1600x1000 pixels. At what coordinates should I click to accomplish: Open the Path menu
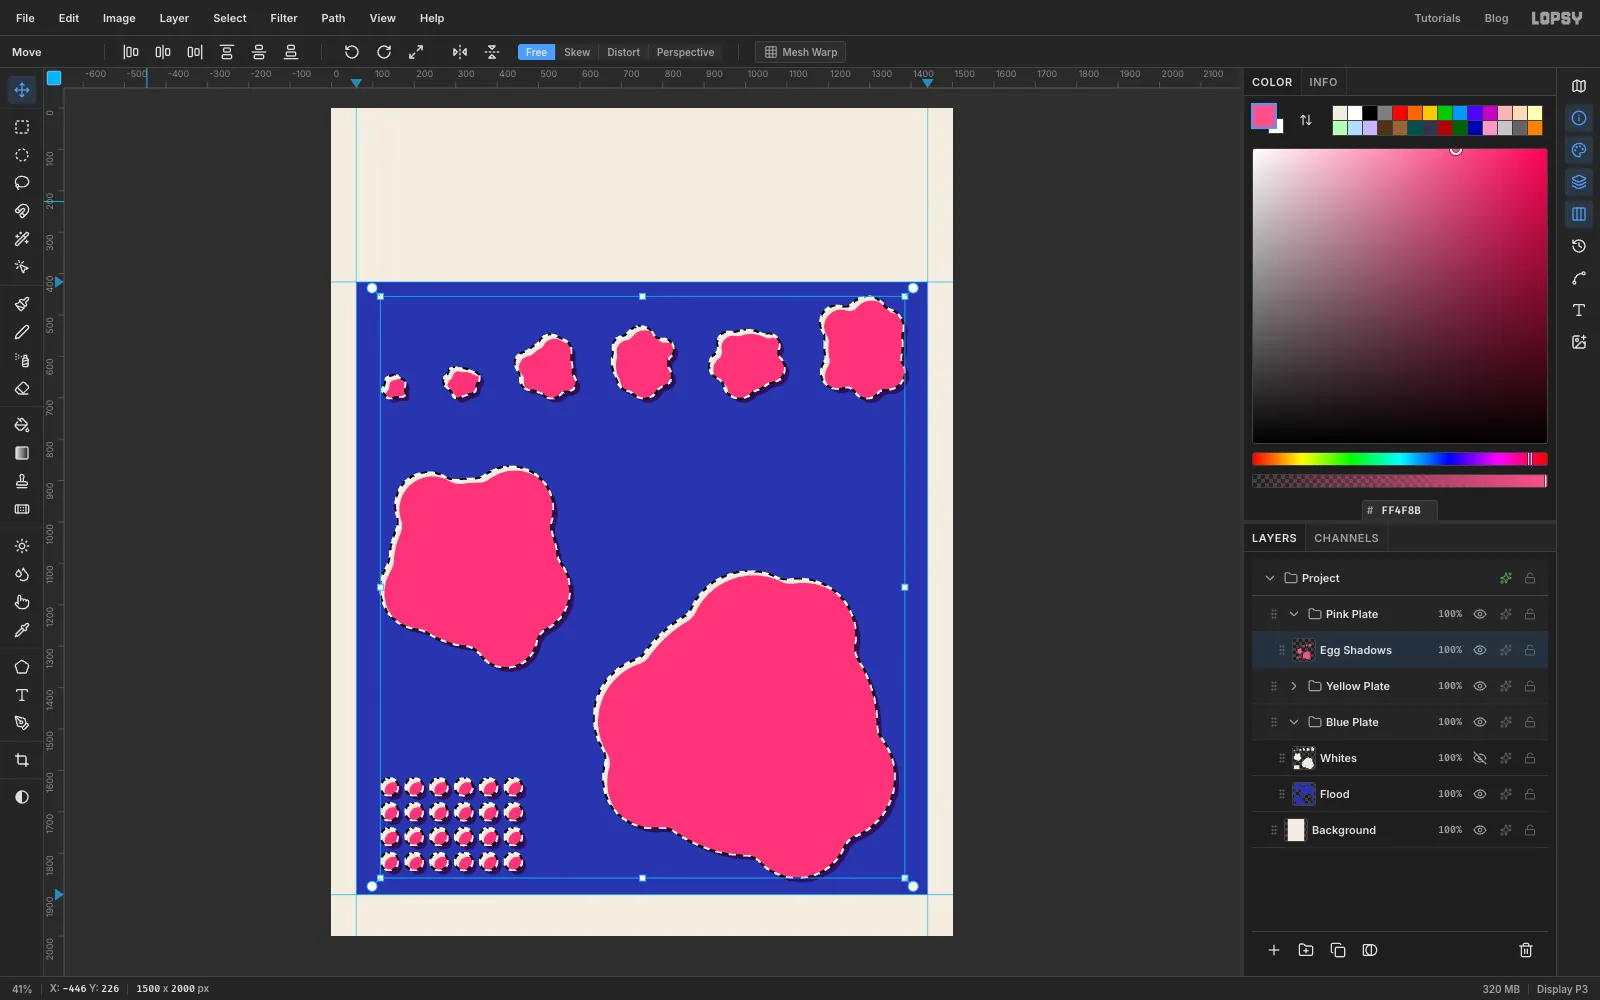coord(333,18)
